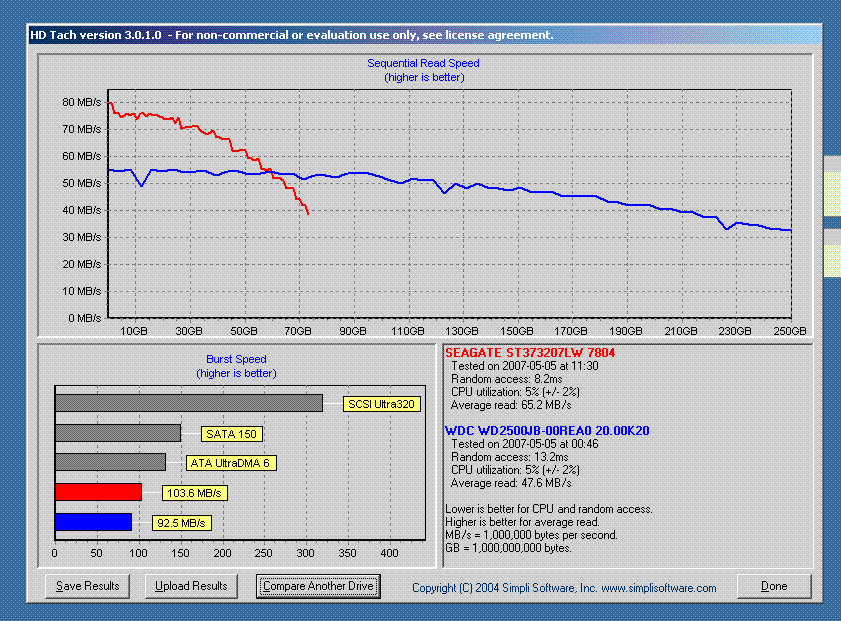The image size is (841, 621).
Task: Close the dialog with Done
Action: coord(774,586)
